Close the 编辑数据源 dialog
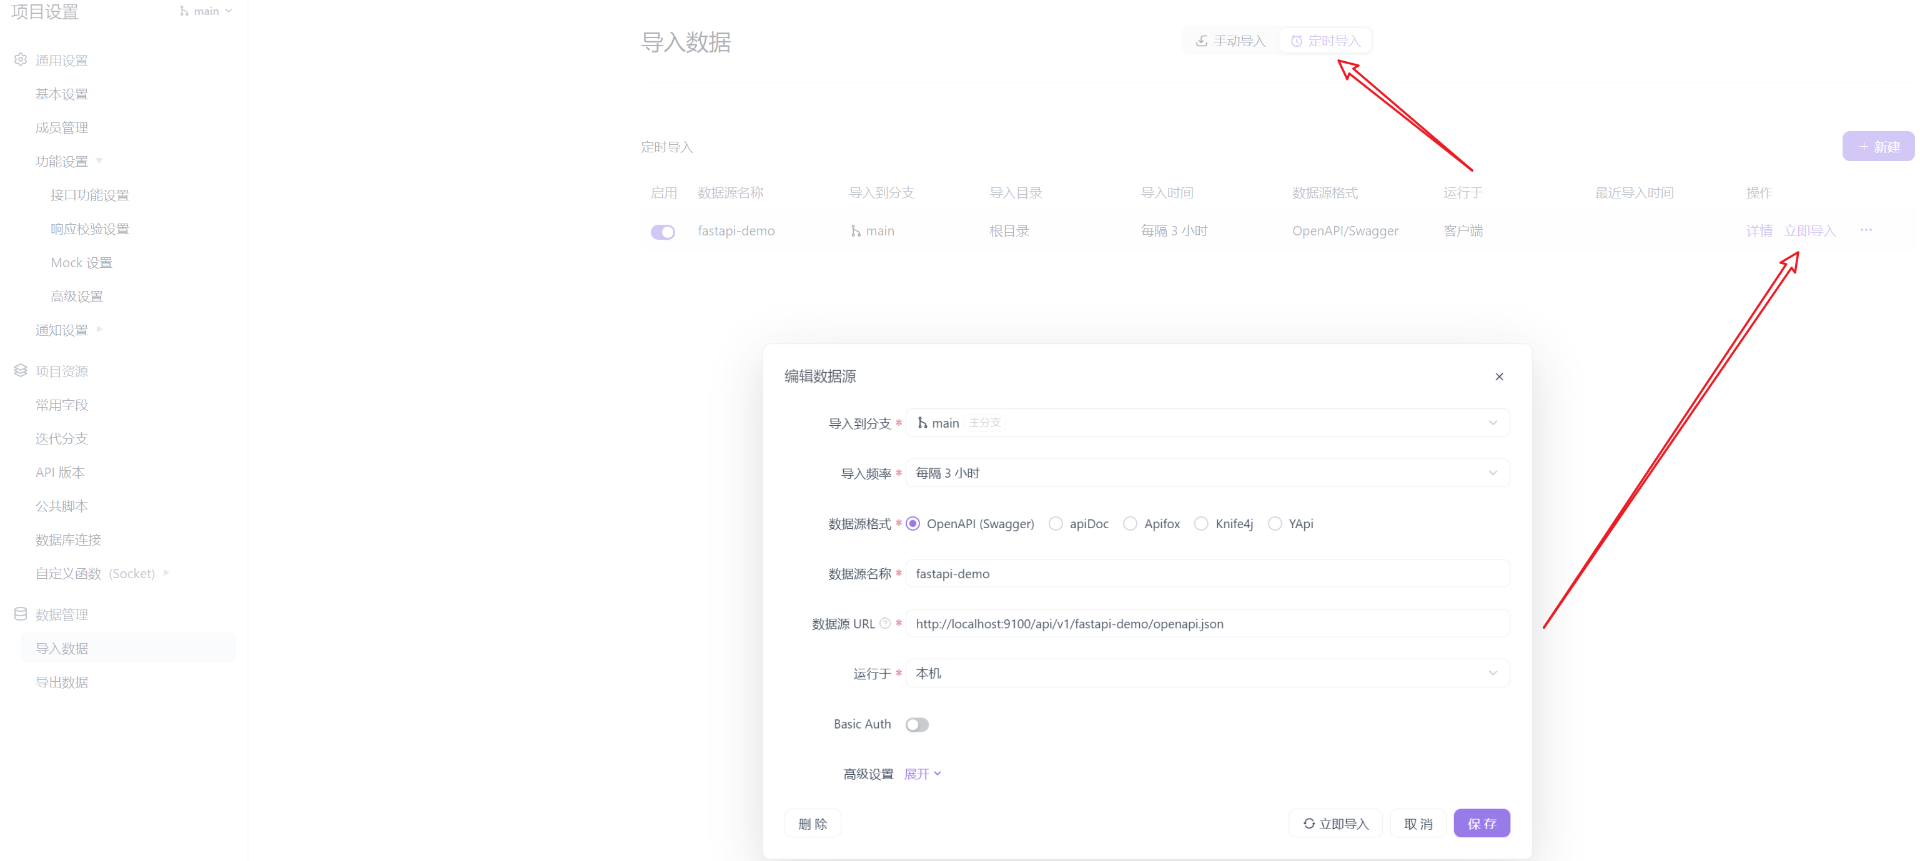Viewport: 1920px width, 861px height. point(1499,377)
